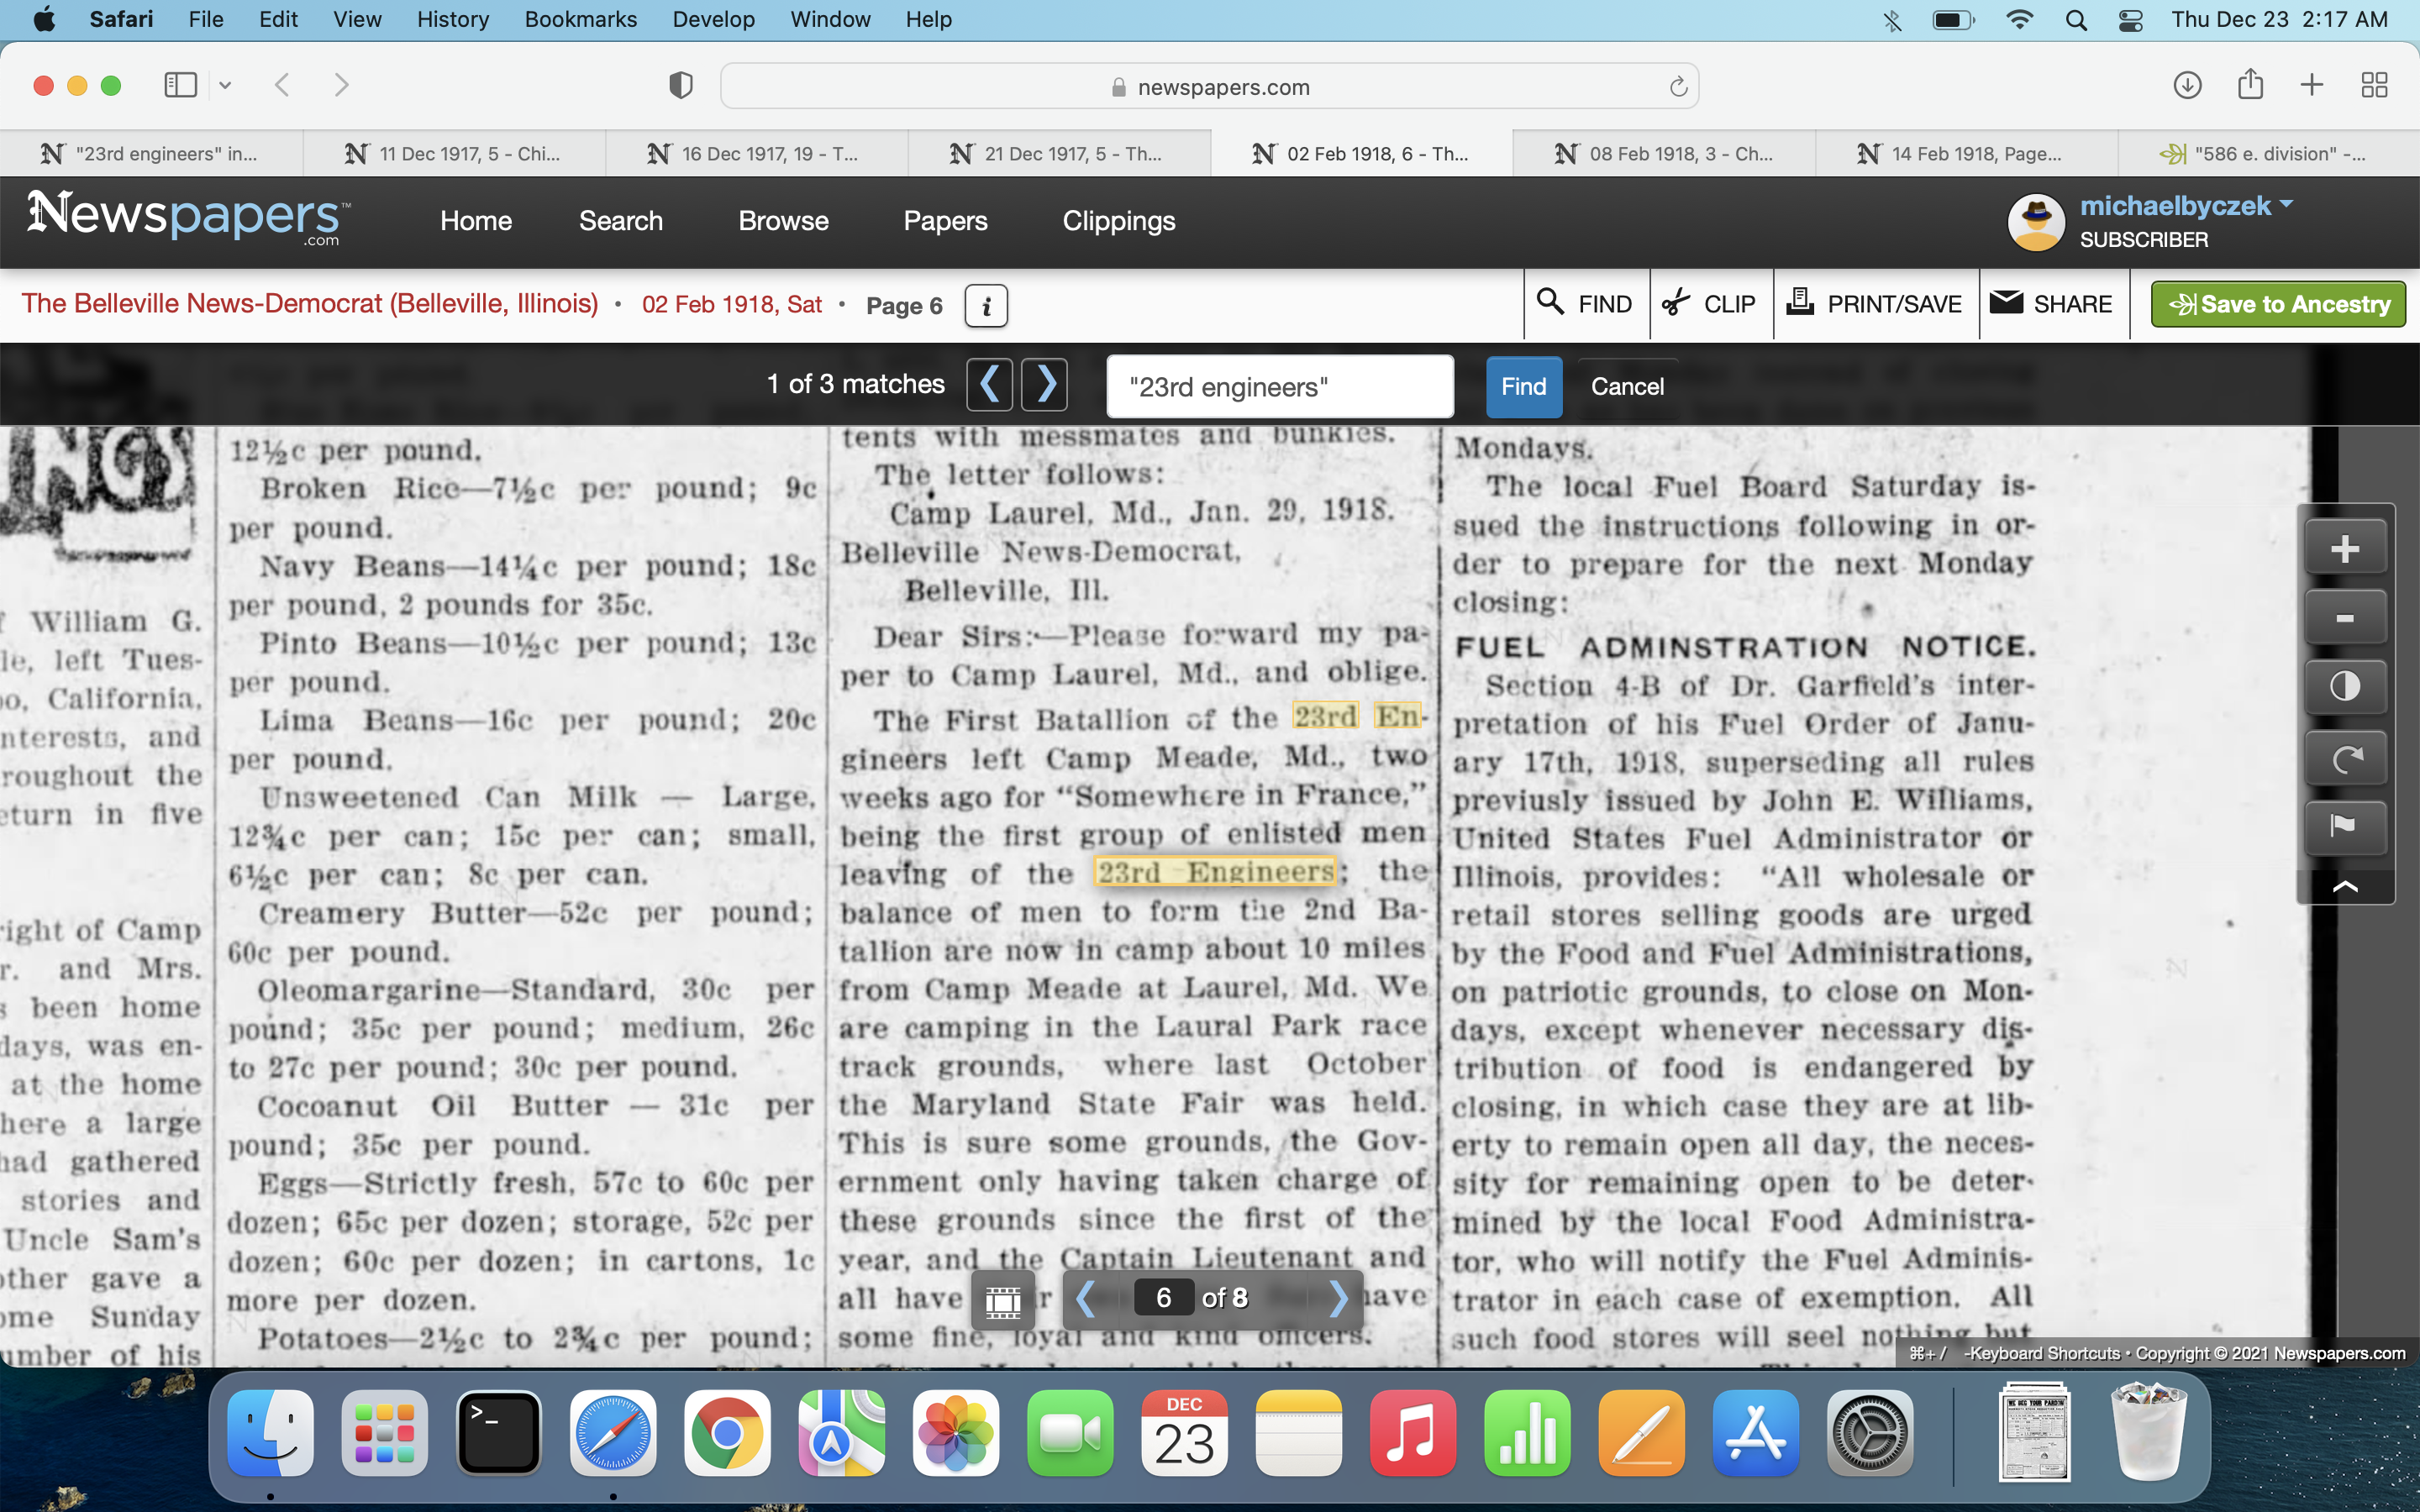Expand the sidebar options chevron
Screen dimensions: 2420x1512
tap(225, 85)
